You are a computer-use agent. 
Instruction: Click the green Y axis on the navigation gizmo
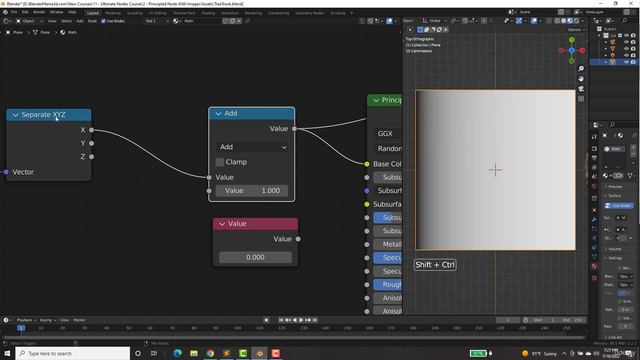pyautogui.click(x=571, y=40)
